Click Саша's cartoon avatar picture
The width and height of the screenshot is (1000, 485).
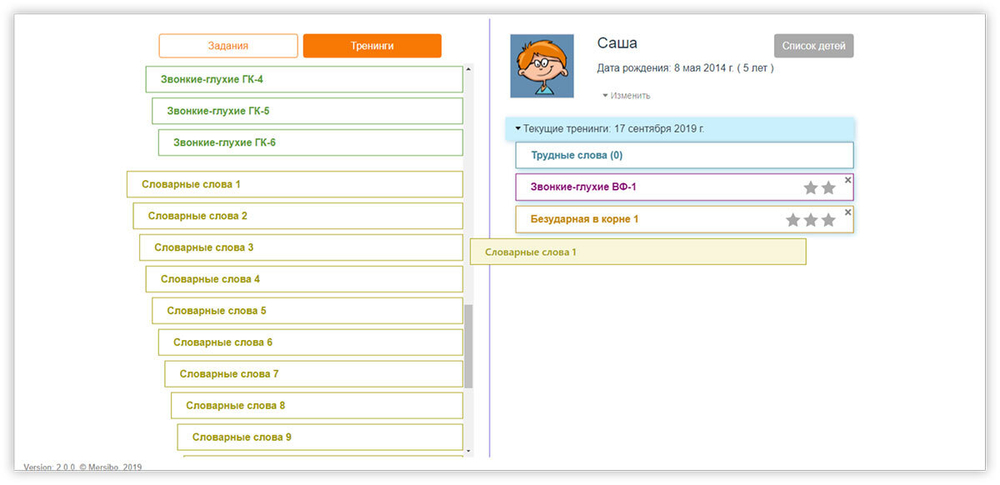[542, 66]
